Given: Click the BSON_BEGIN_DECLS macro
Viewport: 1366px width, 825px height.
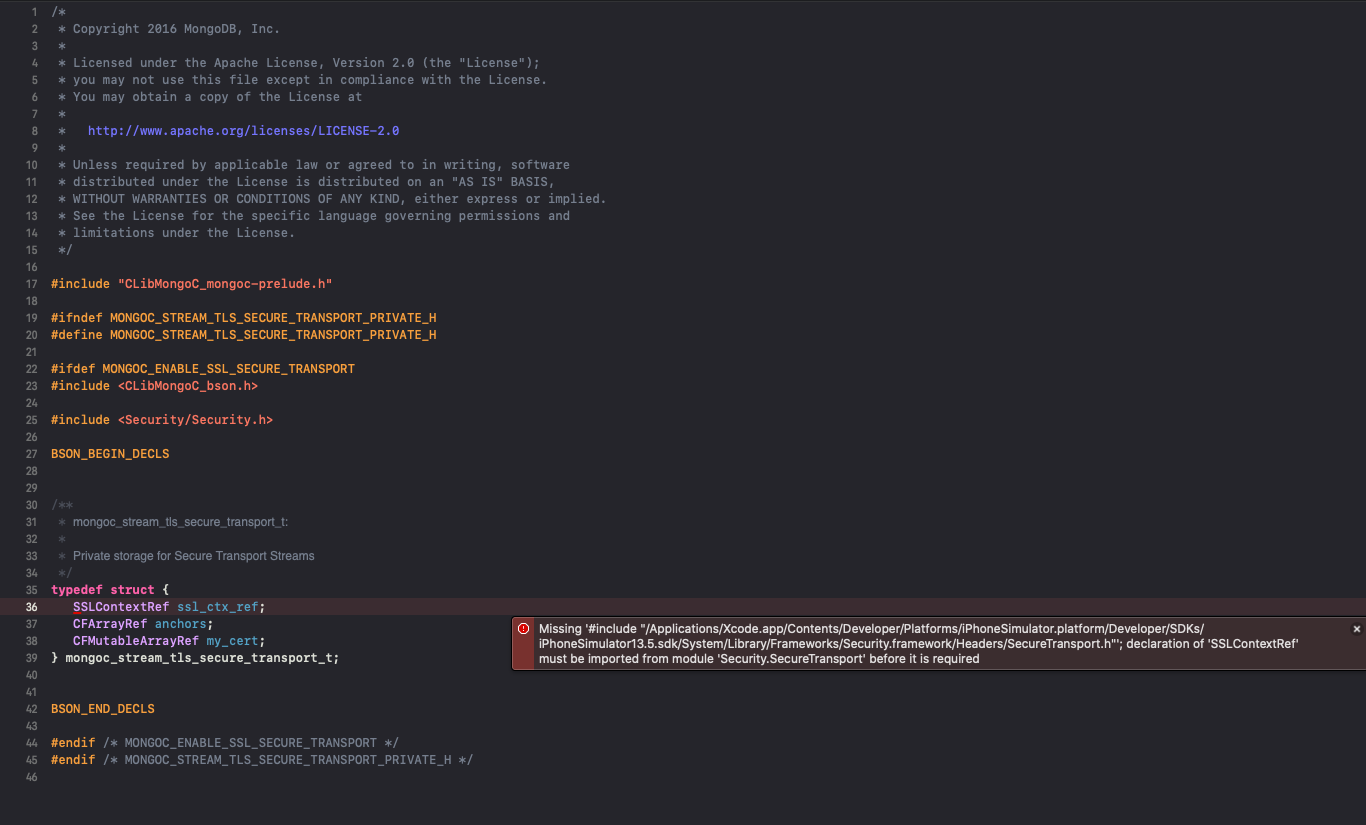Looking at the screenshot, I should pos(110,454).
